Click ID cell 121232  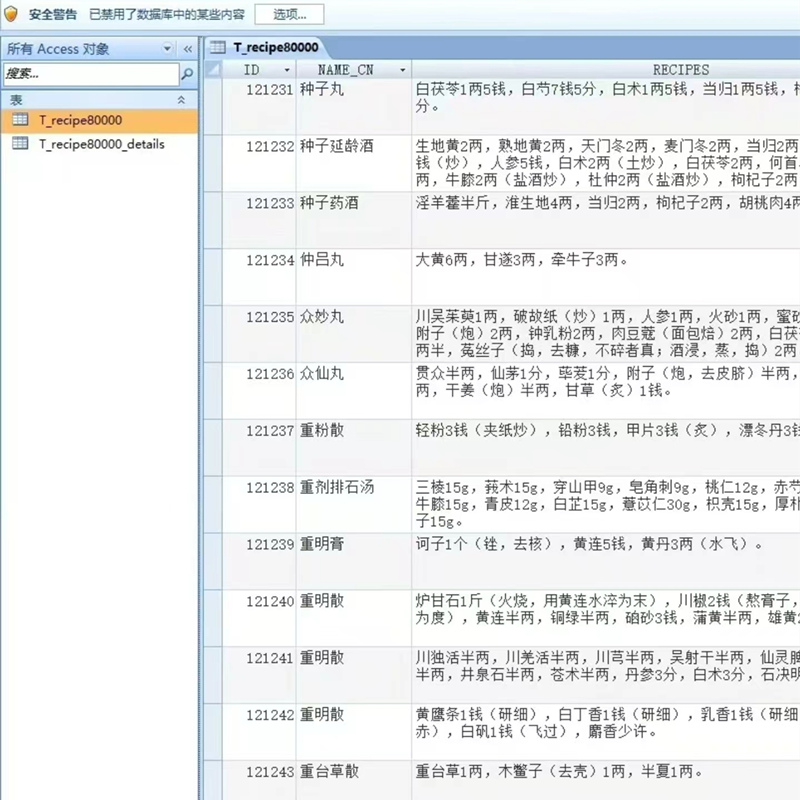click(x=259, y=163)
